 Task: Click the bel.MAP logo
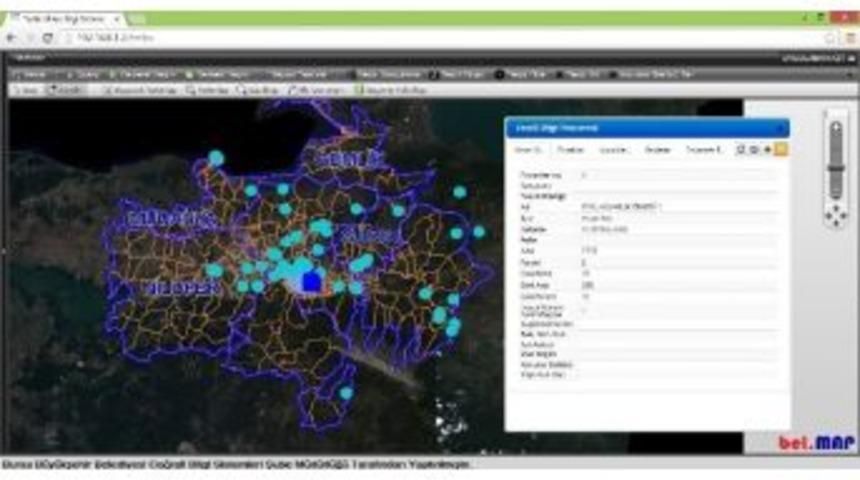[x=814, y=442]
